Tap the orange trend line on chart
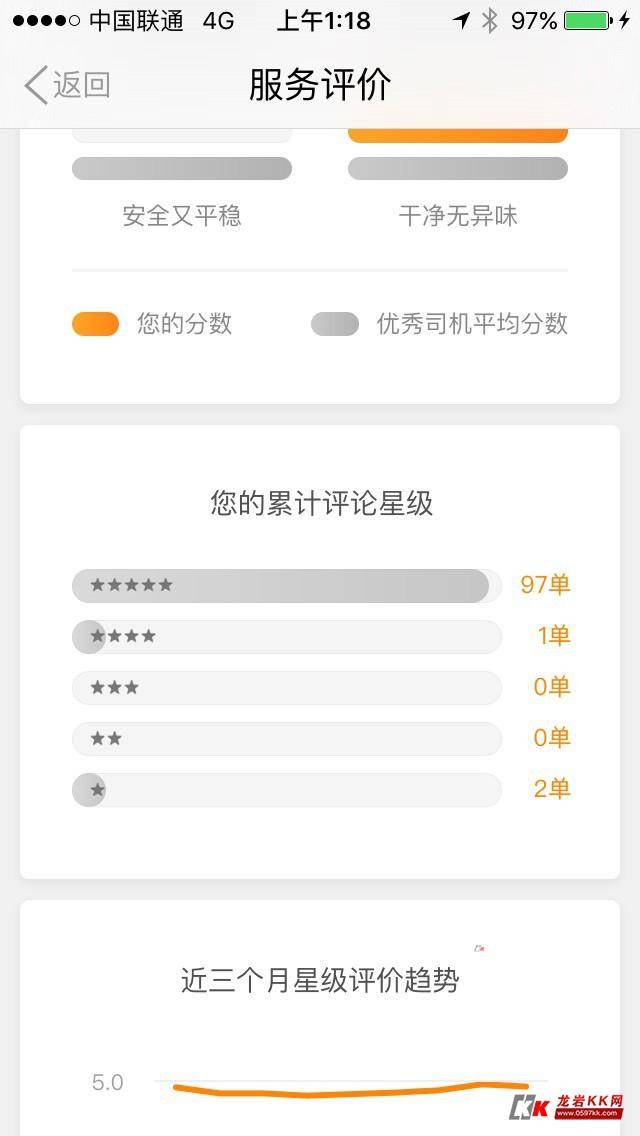The width and height of the screenshot is (640, 1136). pos(350,1092)
